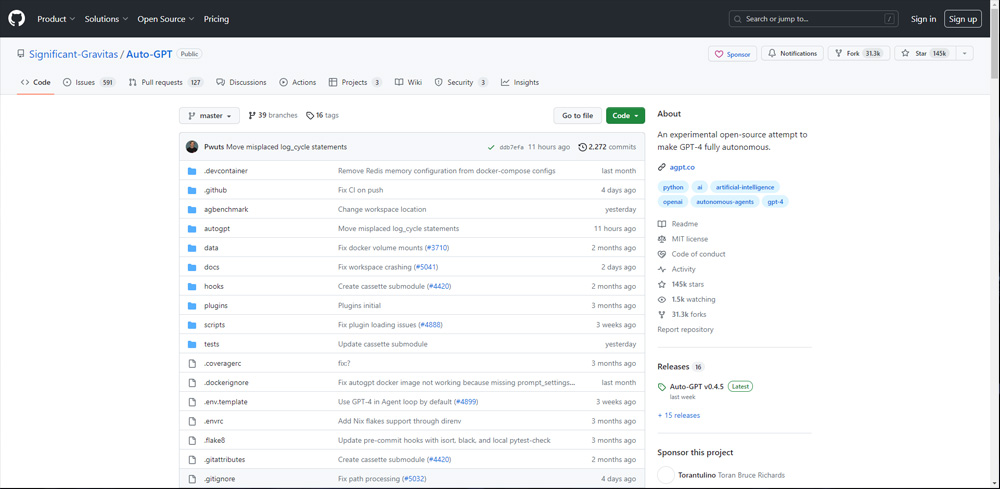1000x489 pixels.
Task: Click the Search or jump to field
Action: (813, 19)
